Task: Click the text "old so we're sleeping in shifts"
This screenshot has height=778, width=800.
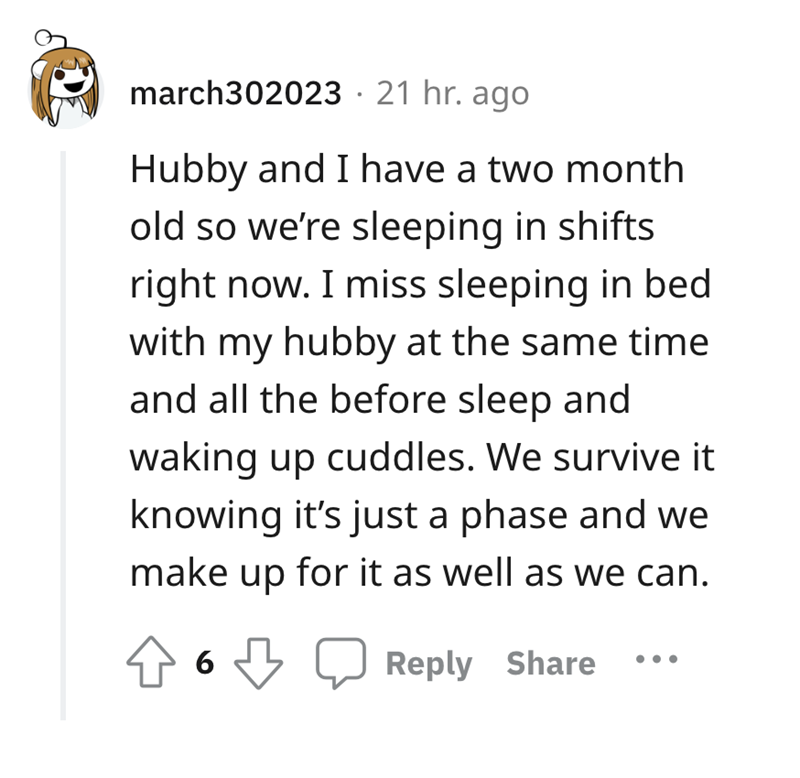Action: point(392,227)
